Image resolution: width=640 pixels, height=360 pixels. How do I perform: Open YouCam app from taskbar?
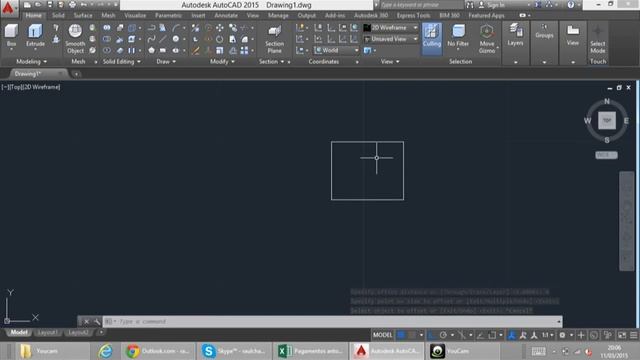coord(463,351)
